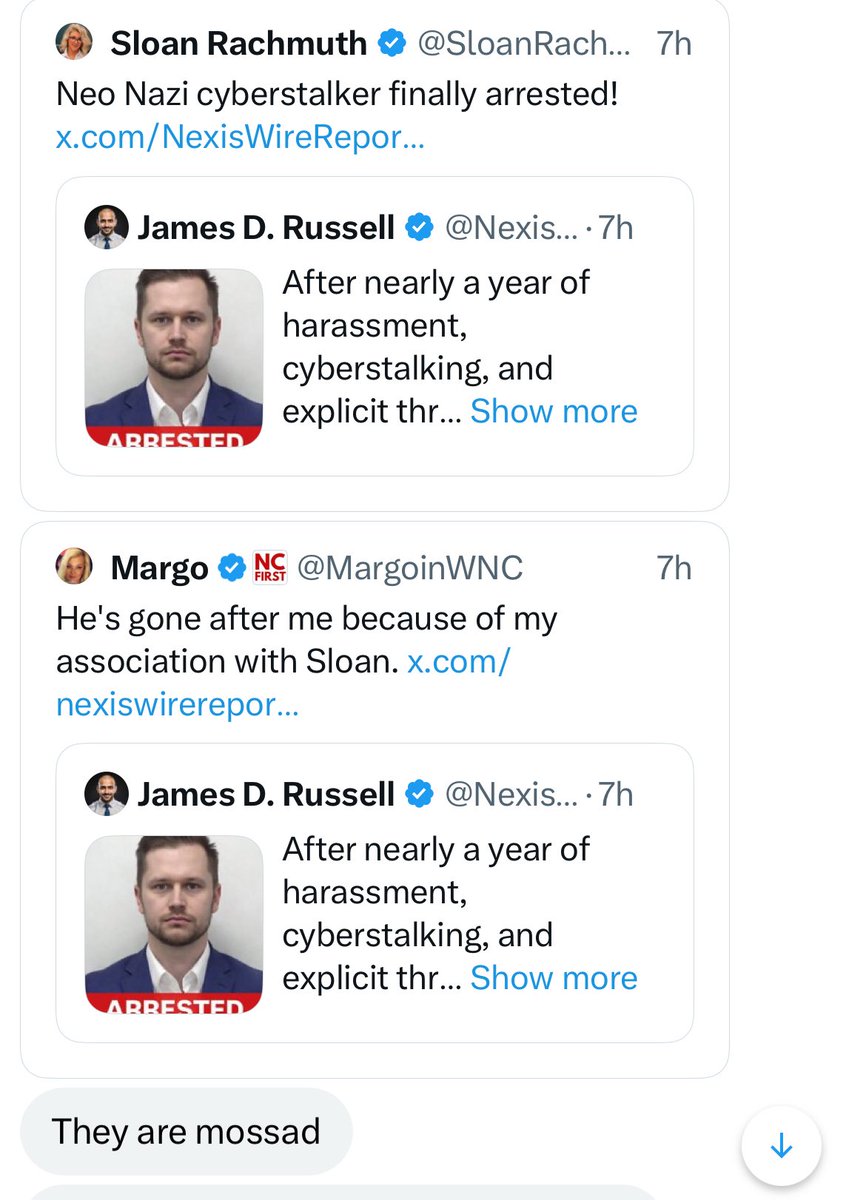Open James D. Russell avatar in Margo's post

[x=106, y=794]
